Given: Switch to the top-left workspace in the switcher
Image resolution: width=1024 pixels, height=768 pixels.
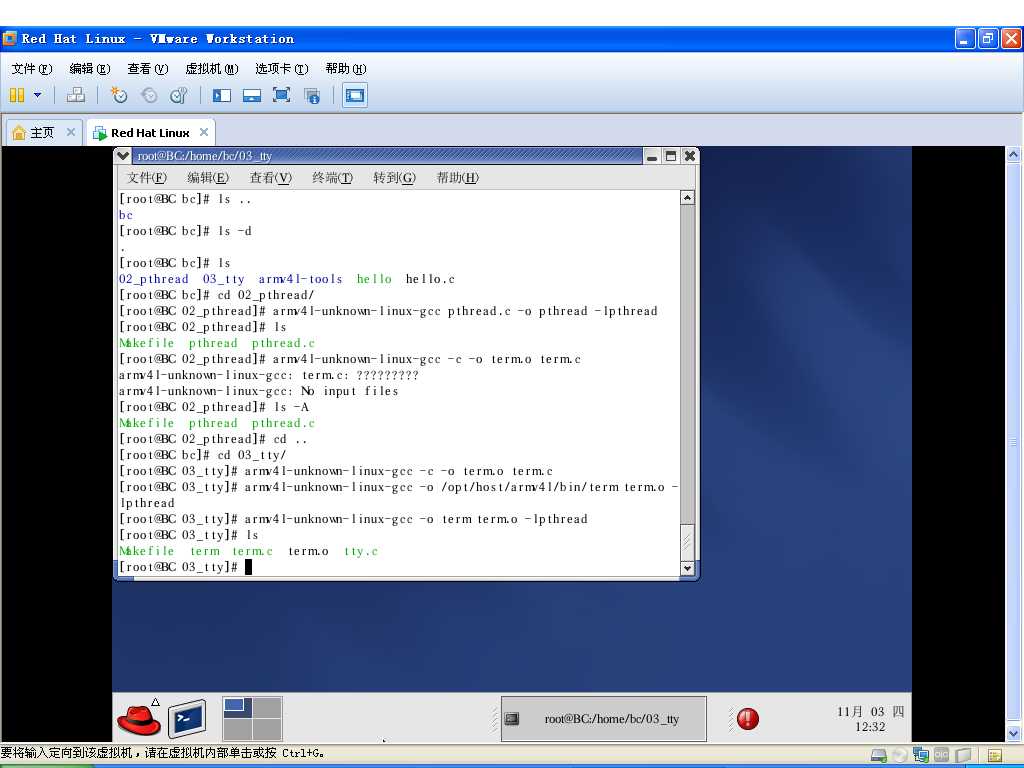Looking at the screenshot, I should 237,707.
